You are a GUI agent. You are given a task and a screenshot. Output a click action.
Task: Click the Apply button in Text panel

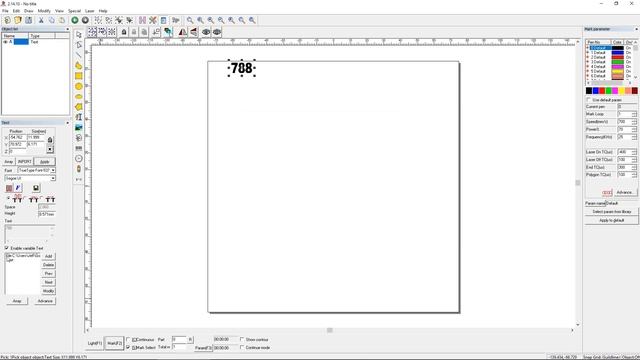(44, 162)
